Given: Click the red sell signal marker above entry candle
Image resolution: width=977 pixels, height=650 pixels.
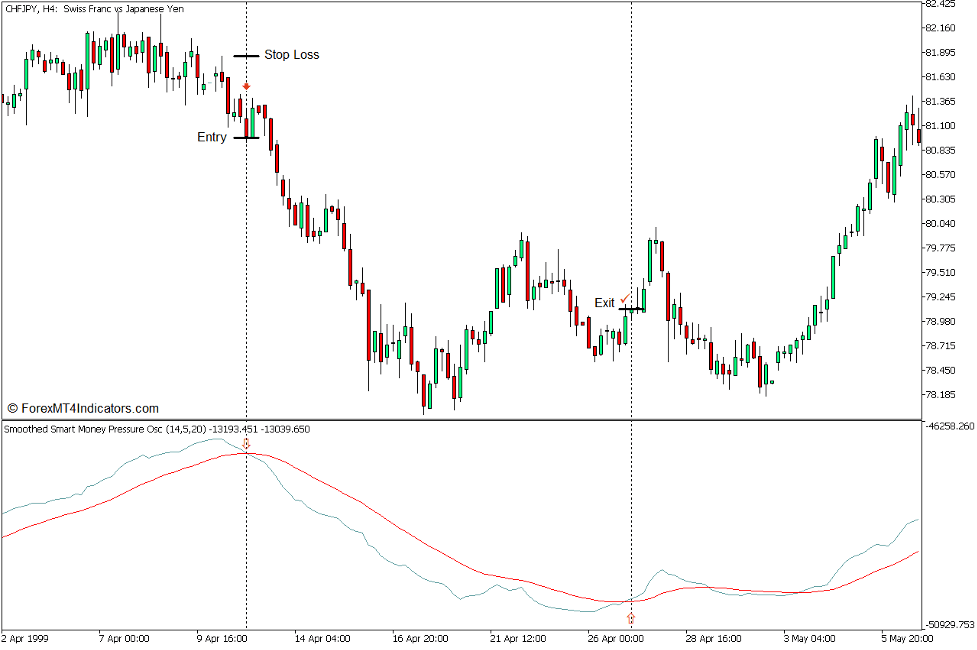Looking at the screenshot, I should click(x=246, y=87).
